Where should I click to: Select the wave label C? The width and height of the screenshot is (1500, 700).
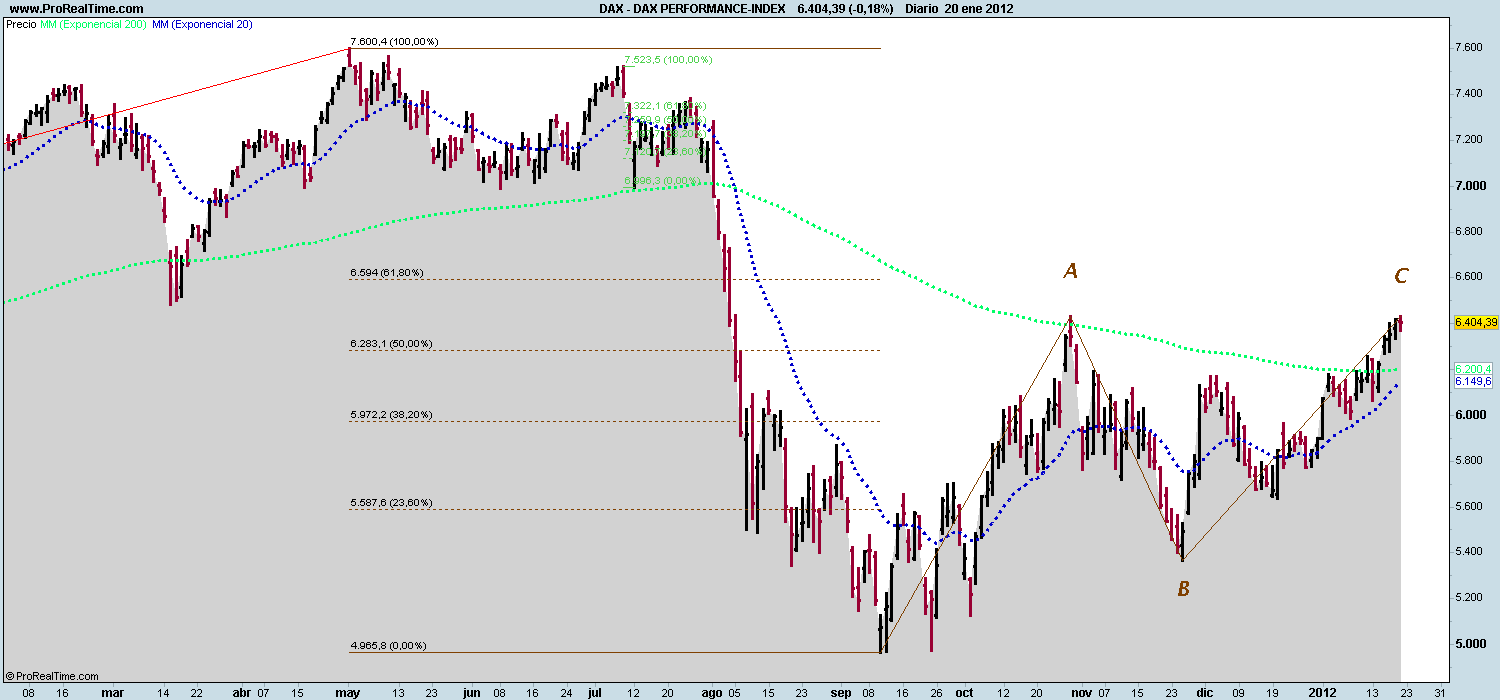click(1402, 276)
